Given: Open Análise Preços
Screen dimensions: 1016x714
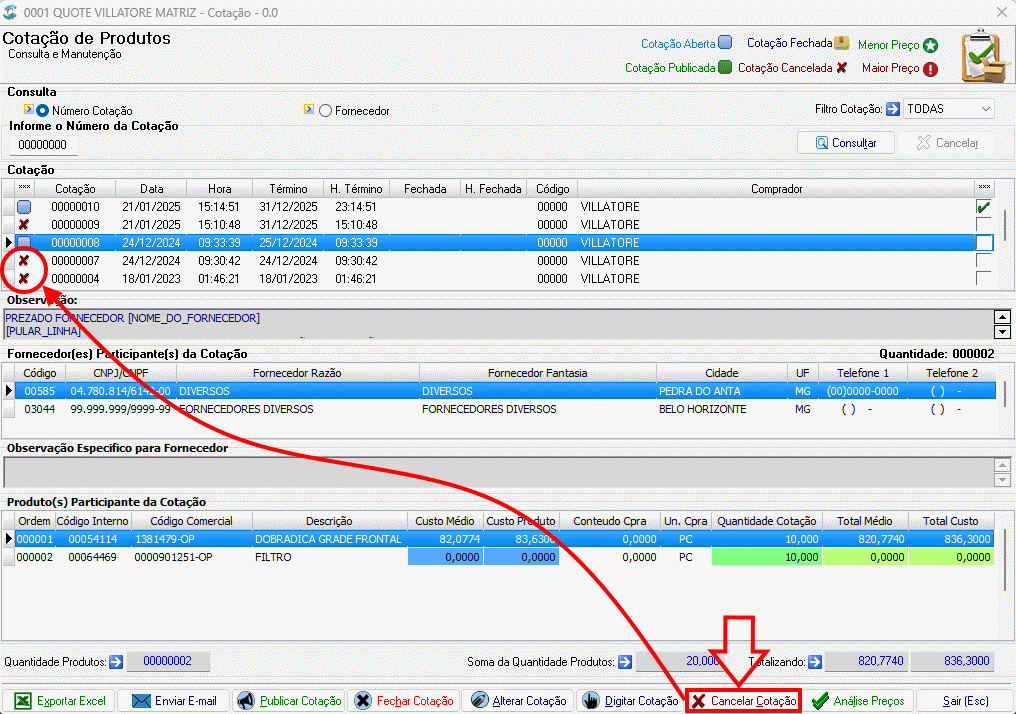Looking at the screenshot, I should click(x=859, y=700).
